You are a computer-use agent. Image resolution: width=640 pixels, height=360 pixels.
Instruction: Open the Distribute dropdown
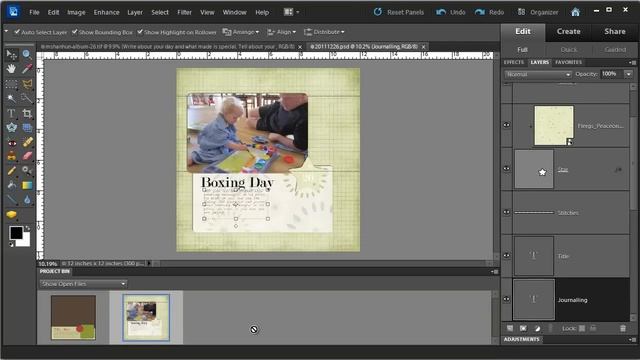point(324,32)
